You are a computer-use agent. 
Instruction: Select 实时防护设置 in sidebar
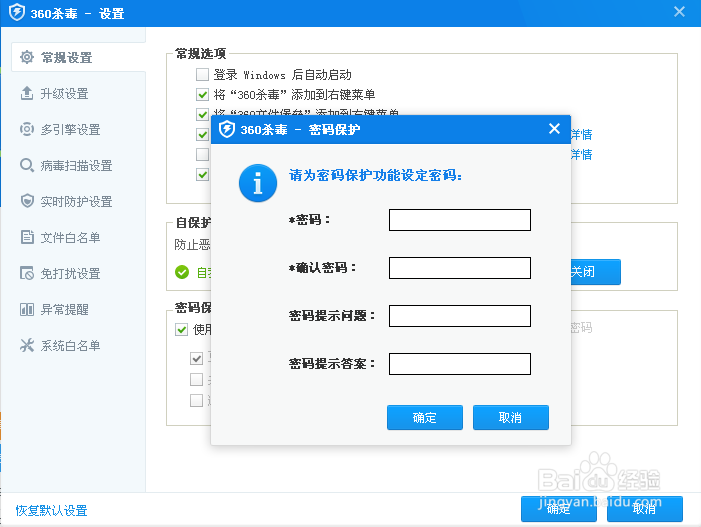(78, 201)
